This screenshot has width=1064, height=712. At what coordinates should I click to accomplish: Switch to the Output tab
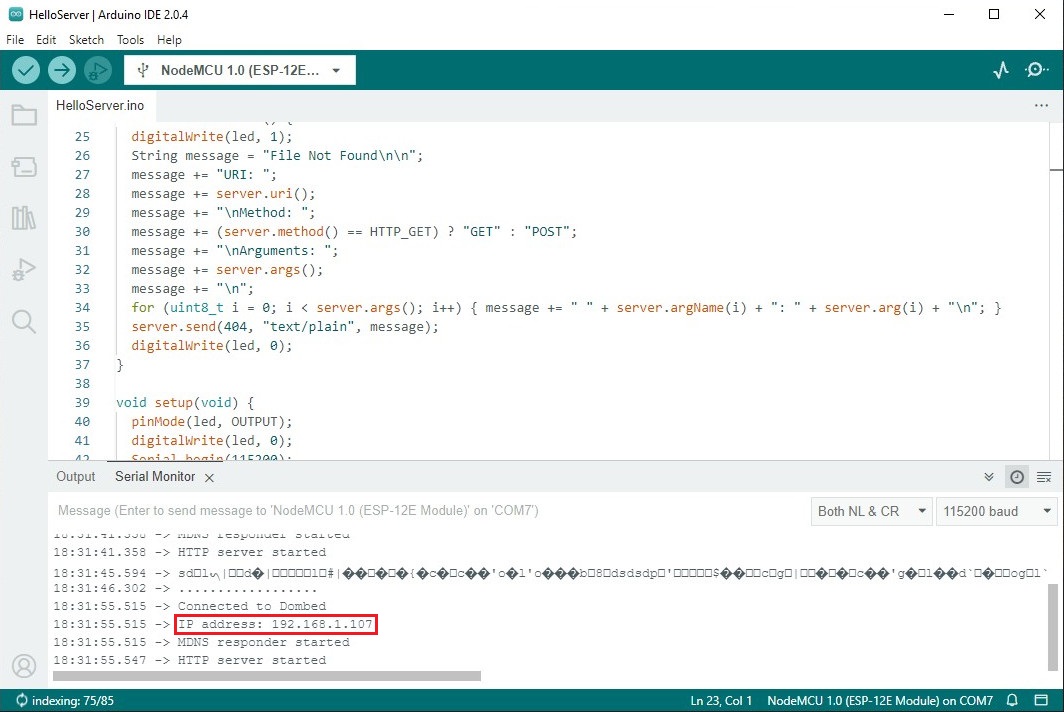(76, 477)
